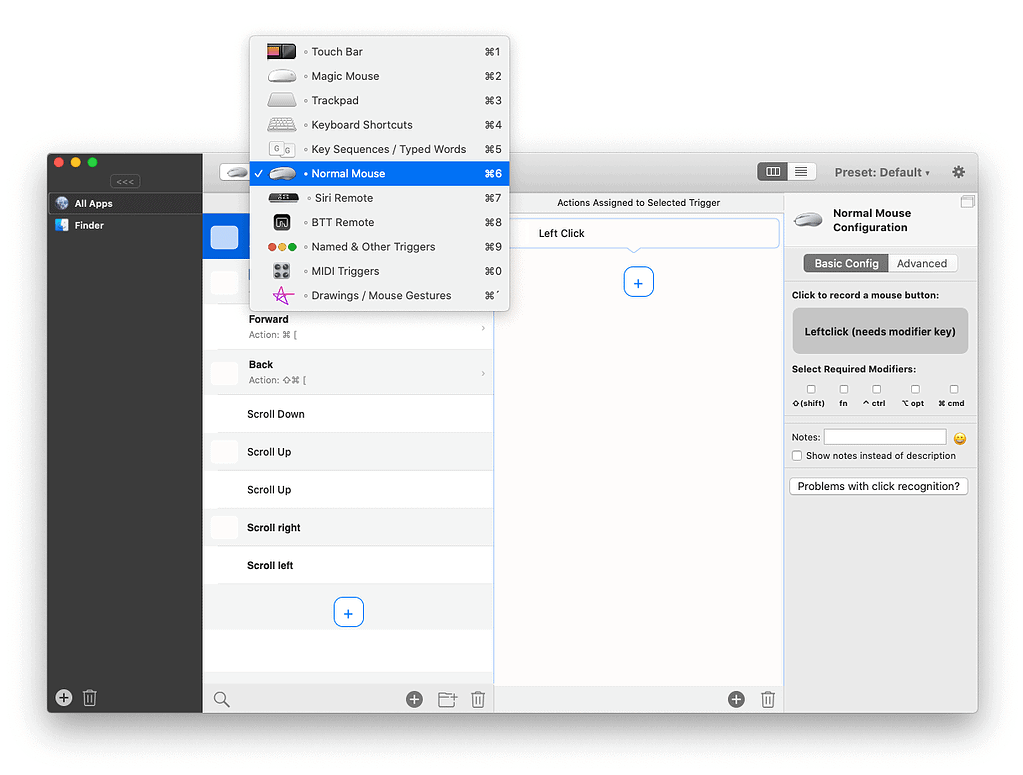Screen dimensions: 1023x775
Task: Add action with plus icon in actions footer
Action: pyautogui.click(x=736, y=699)
